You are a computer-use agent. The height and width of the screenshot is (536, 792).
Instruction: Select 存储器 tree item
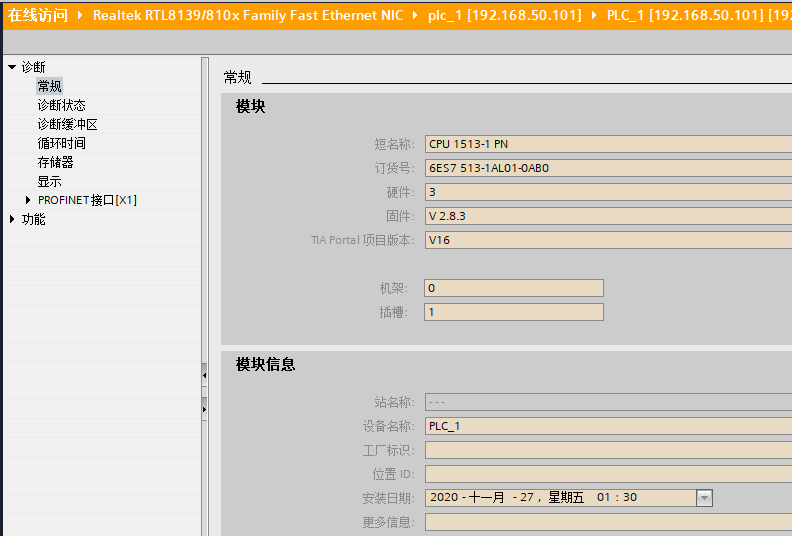[56, 162]
